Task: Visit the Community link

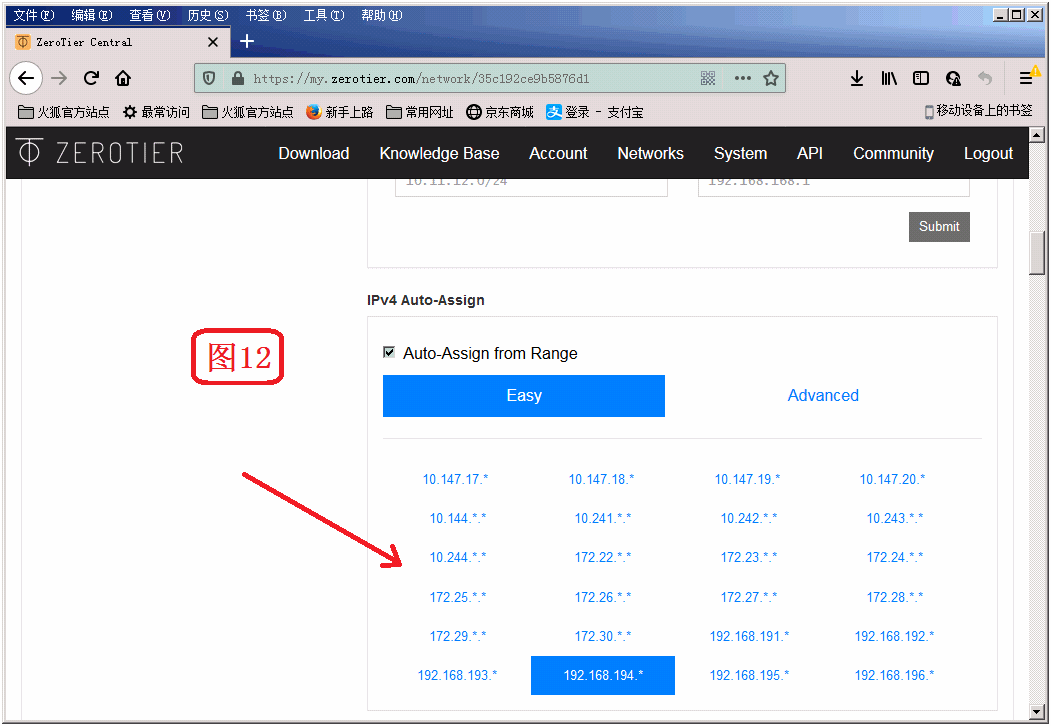Action: click(x=893, y=154)
